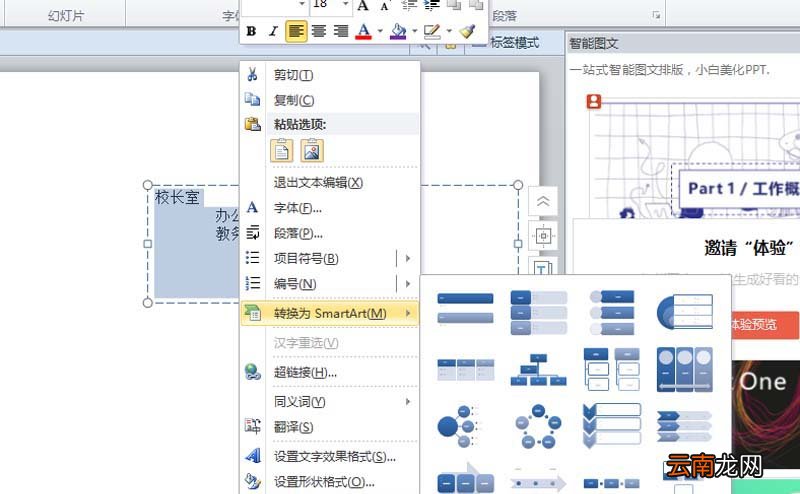Image resolution: width=800 pixels, height=494 pixels.
Task: Select the three-panel picture list SmartArt
Action: [685, 369]
